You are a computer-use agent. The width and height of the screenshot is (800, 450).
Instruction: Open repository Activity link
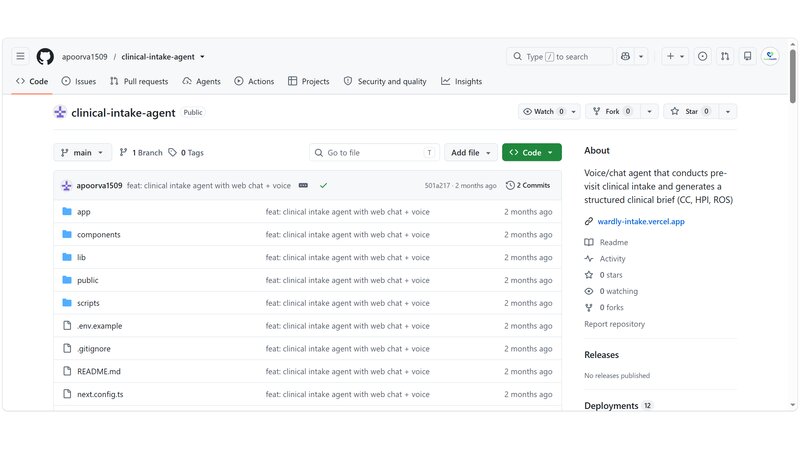[x=612, y=259]
